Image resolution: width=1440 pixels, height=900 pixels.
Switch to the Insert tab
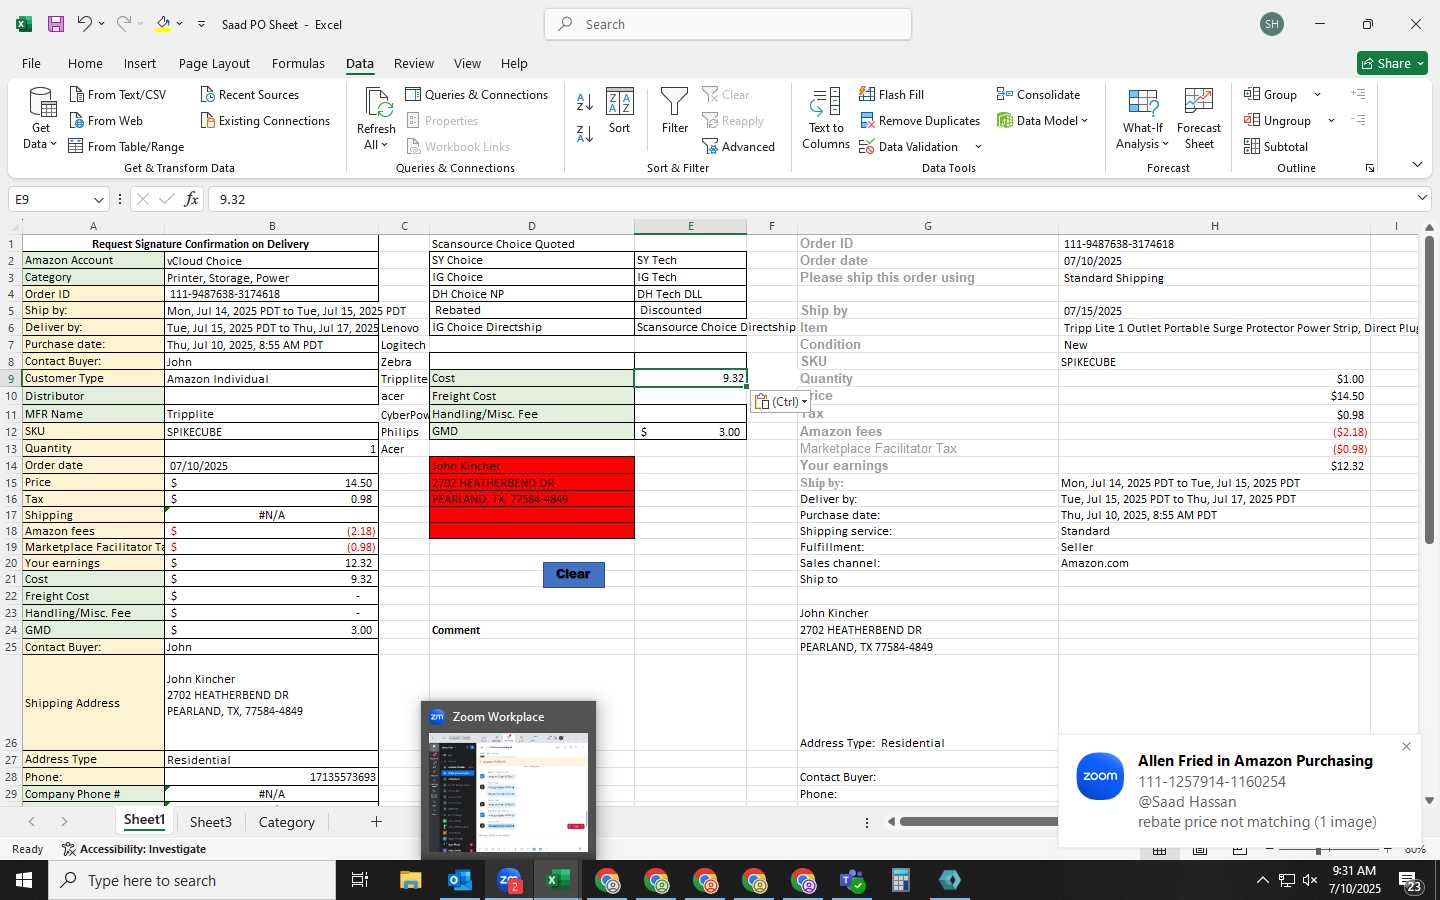pos(140,63)
